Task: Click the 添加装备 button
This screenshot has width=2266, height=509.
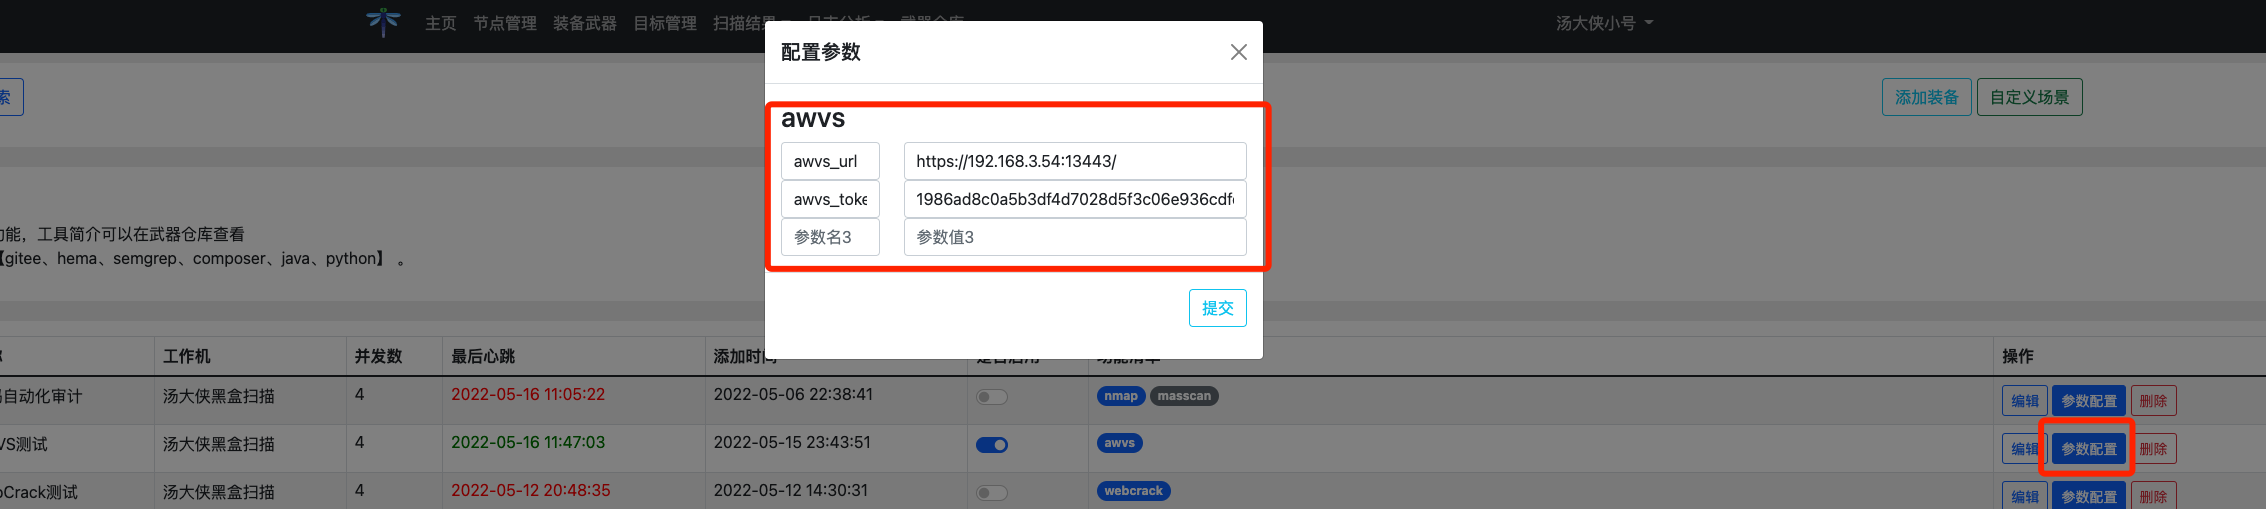Action: coord(1926,97)
